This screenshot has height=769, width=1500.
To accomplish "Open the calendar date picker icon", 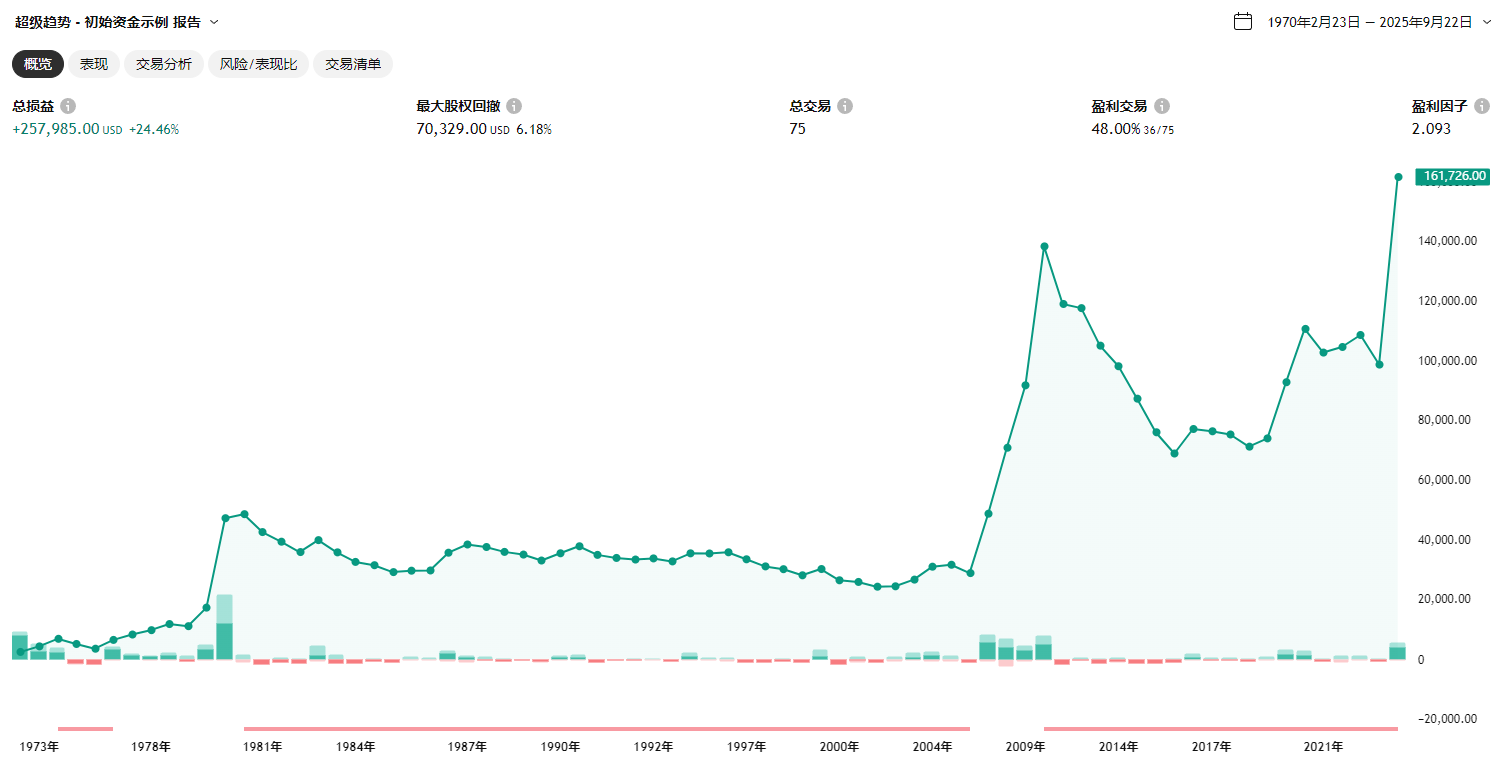I will point(1243,21).
